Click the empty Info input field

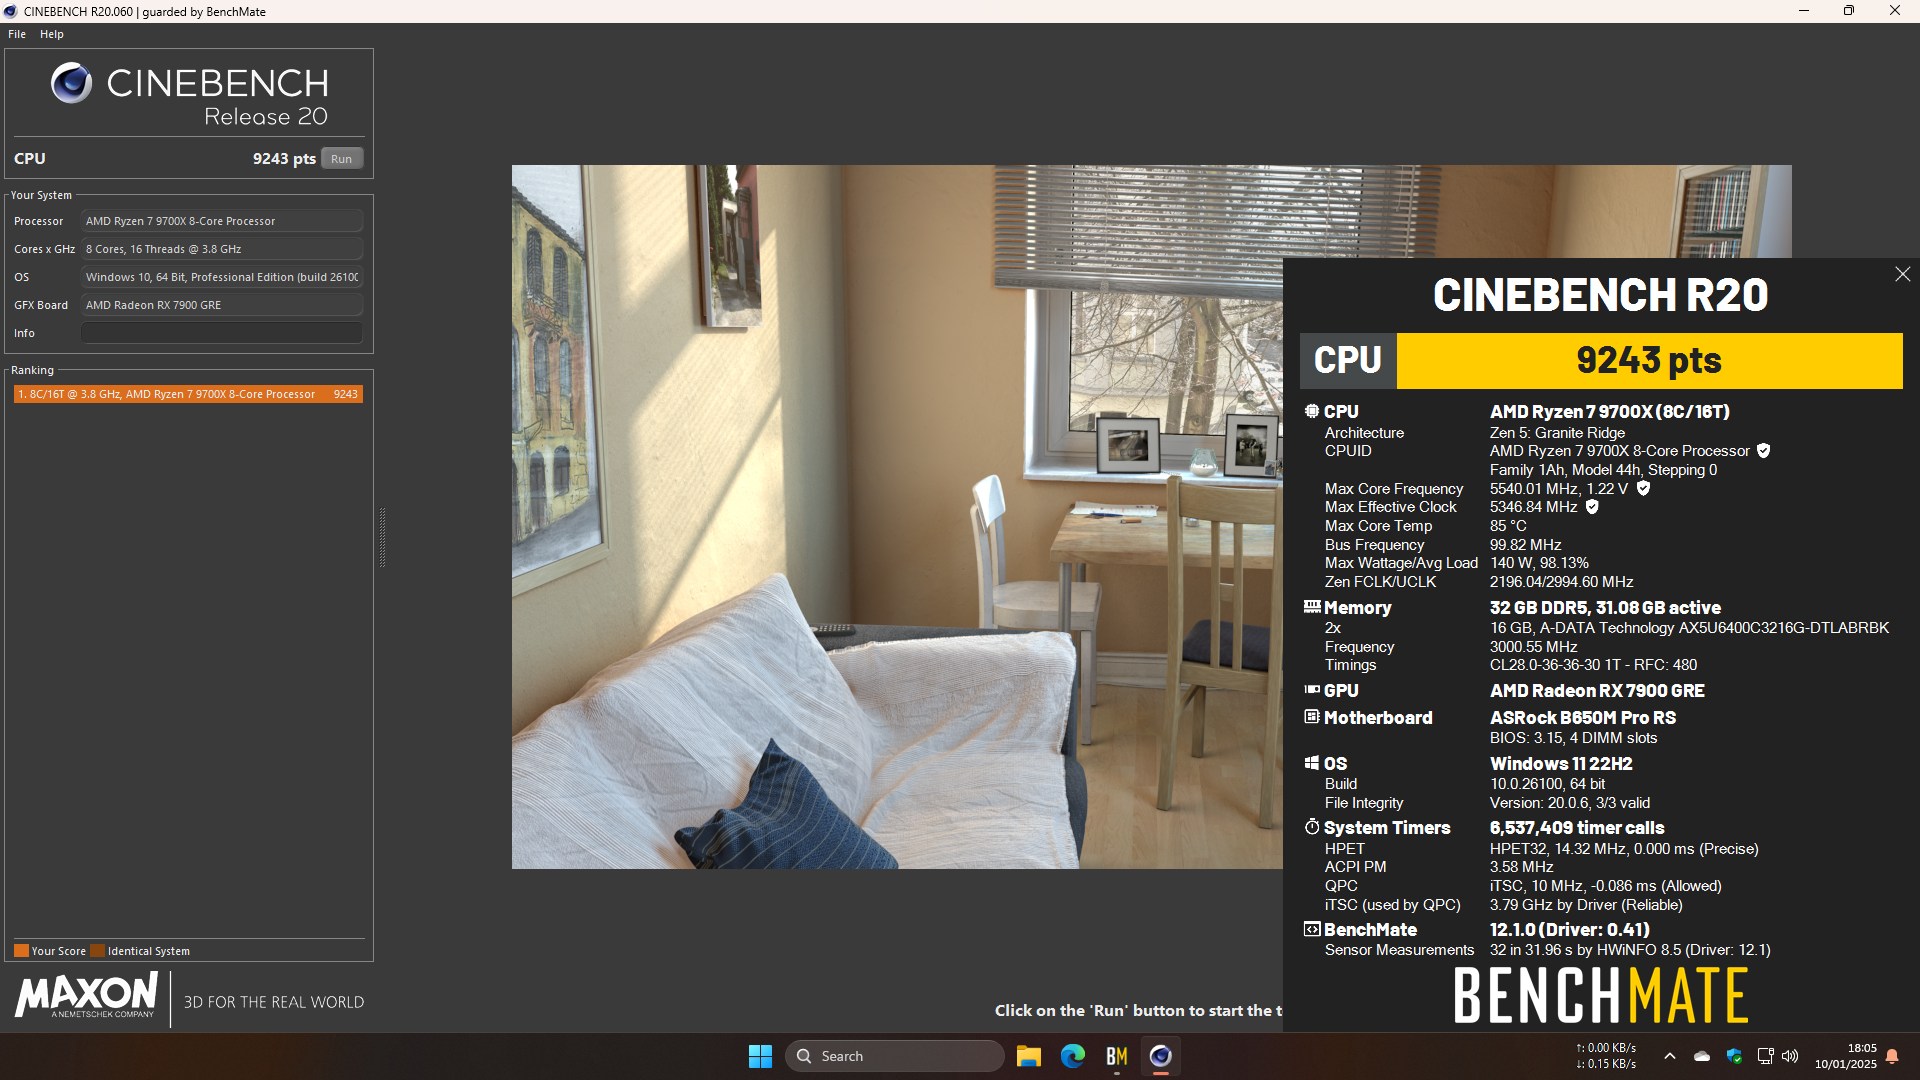click(222, 333)
